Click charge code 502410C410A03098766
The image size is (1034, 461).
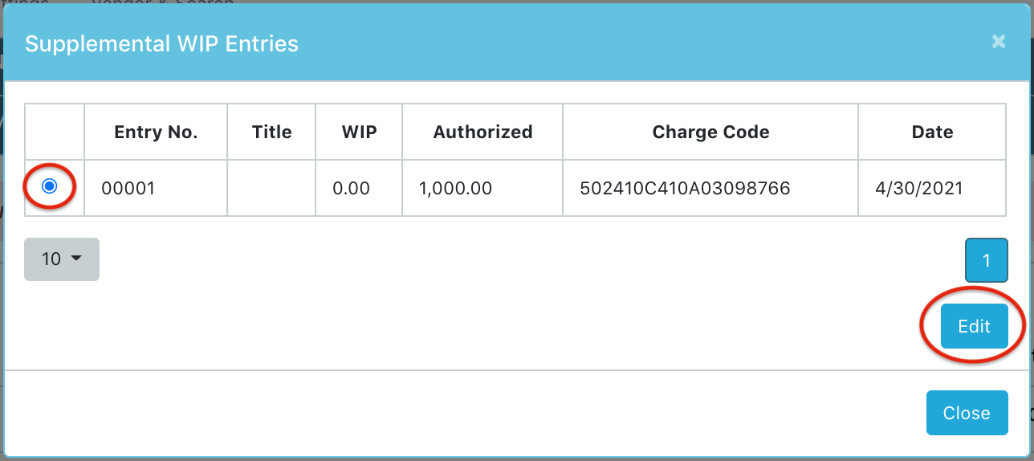pos(685,189)
